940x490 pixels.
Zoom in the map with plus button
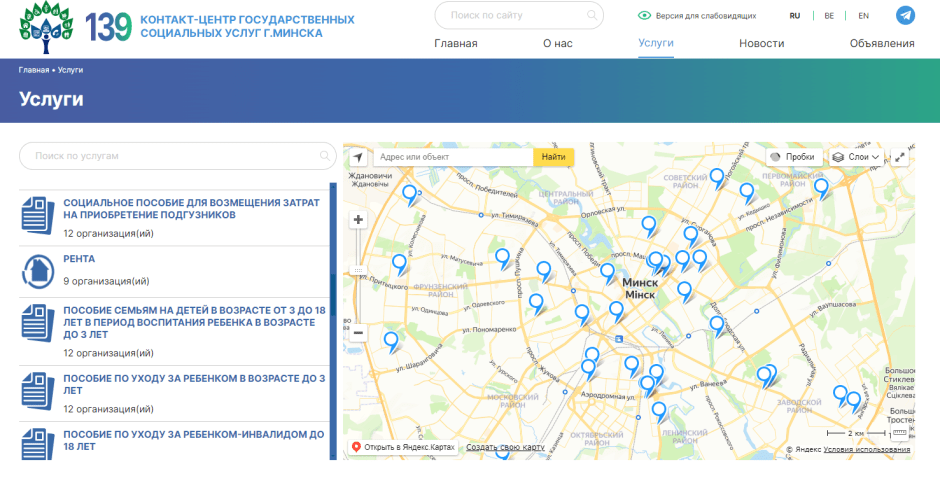(358, 220)
